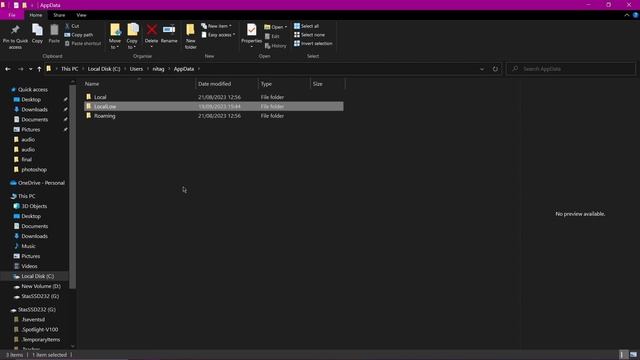Sort by the Size column header
Screen dimensions: 640x360
327,84
